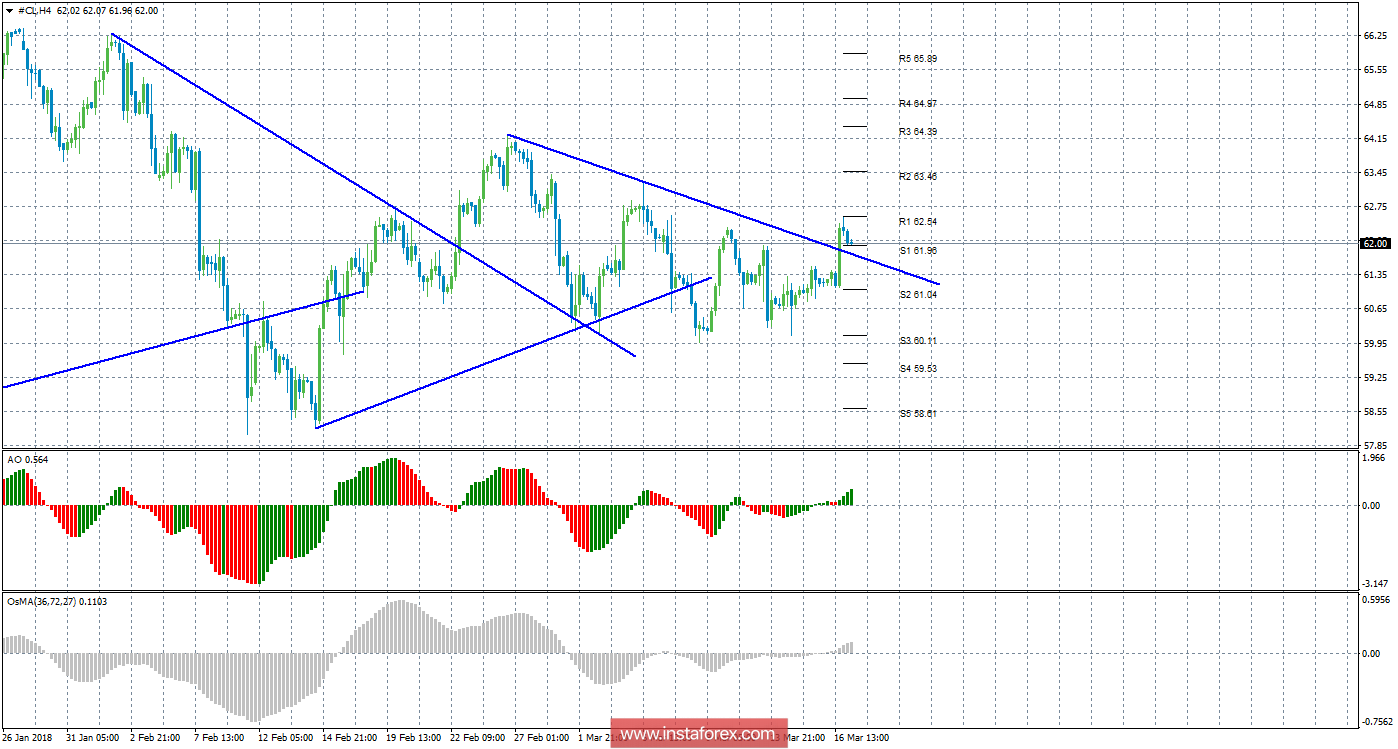Click the 66.25 price scale value
Screen dimensions: 1398x749
click(1374, 36)
